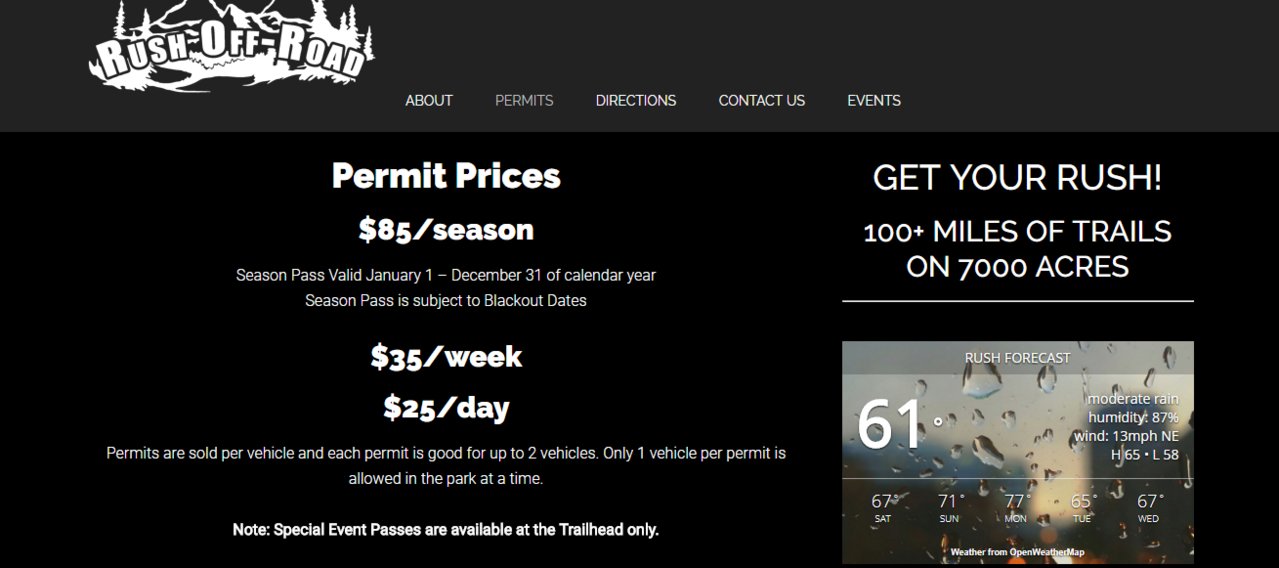This screenshot has width=1279, height=568.
Task: Open the Weather from OpenWeatherMap link
Action: [1017, 551]
